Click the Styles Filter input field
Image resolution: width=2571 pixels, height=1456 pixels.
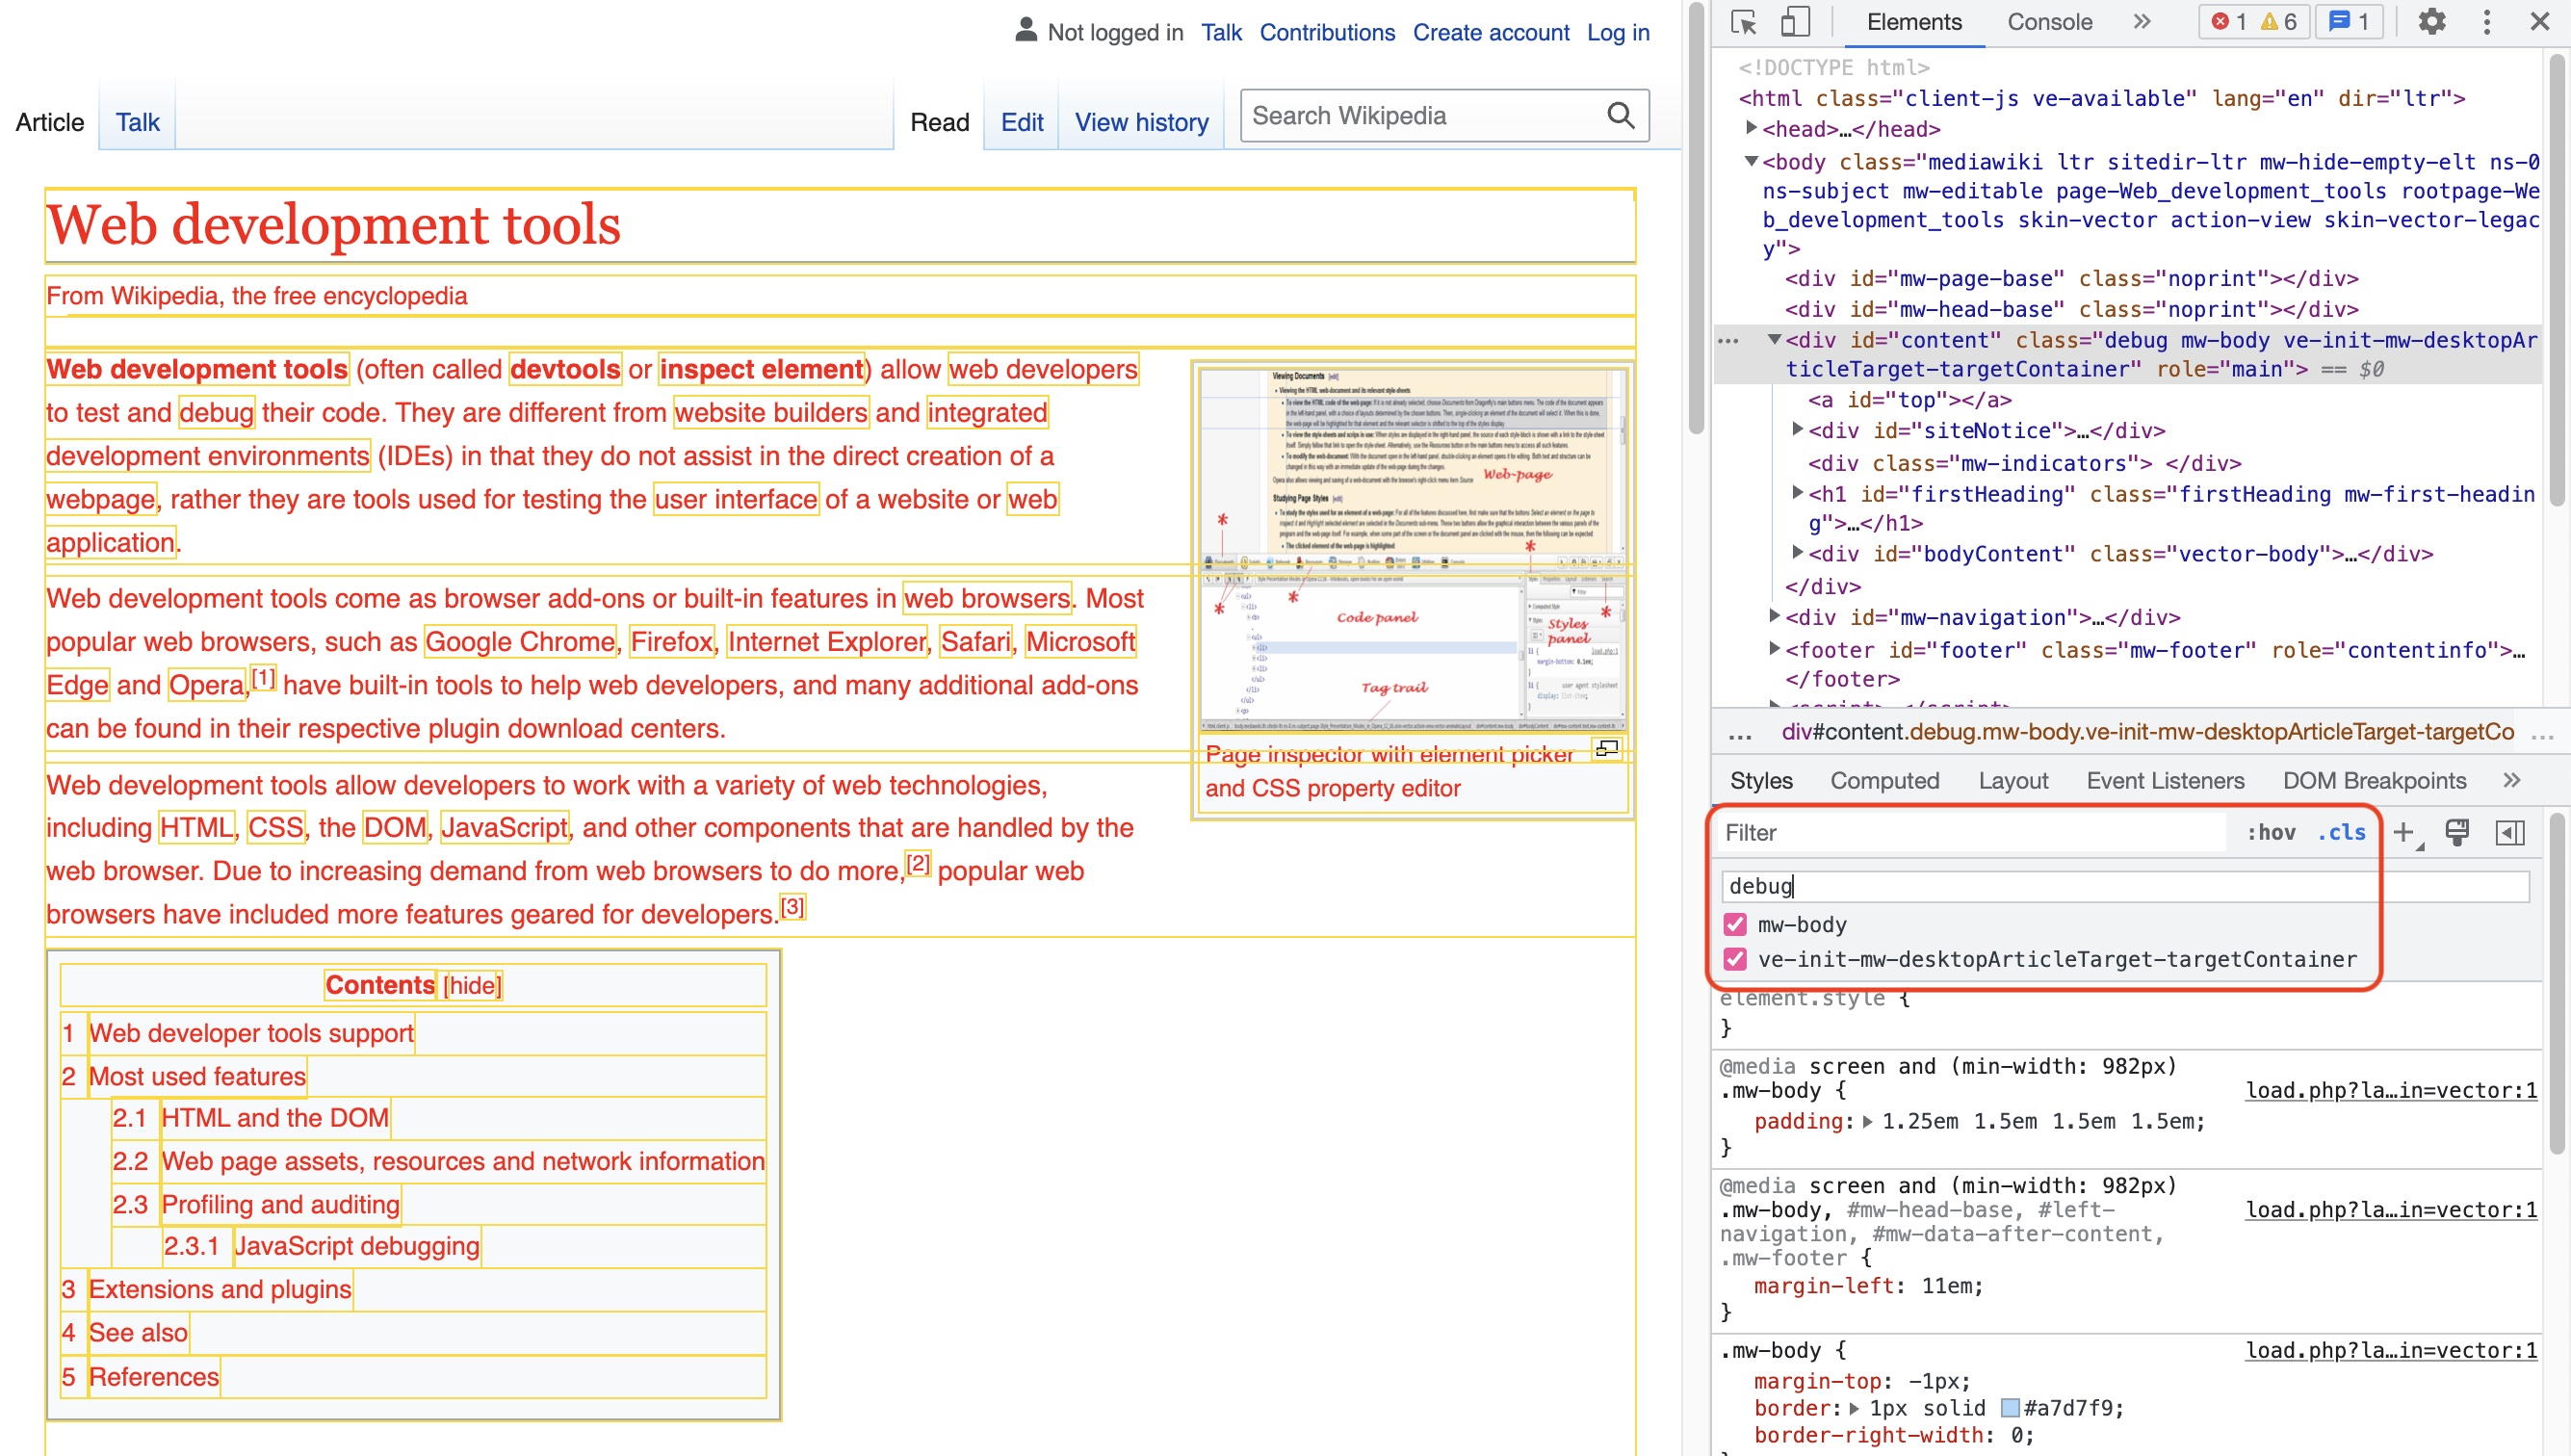[x=1971, y=832]
